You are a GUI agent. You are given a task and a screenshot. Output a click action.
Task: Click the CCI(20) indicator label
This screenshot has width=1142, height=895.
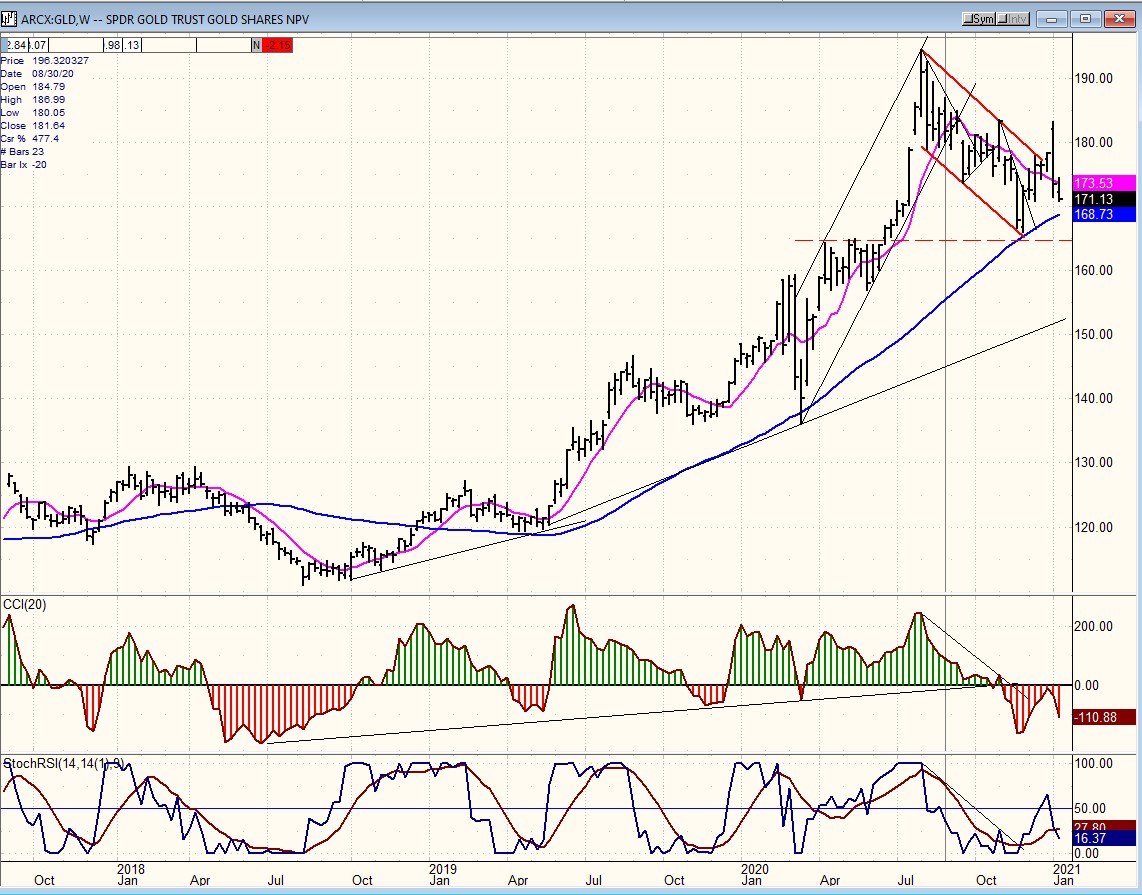coord(24,604)
